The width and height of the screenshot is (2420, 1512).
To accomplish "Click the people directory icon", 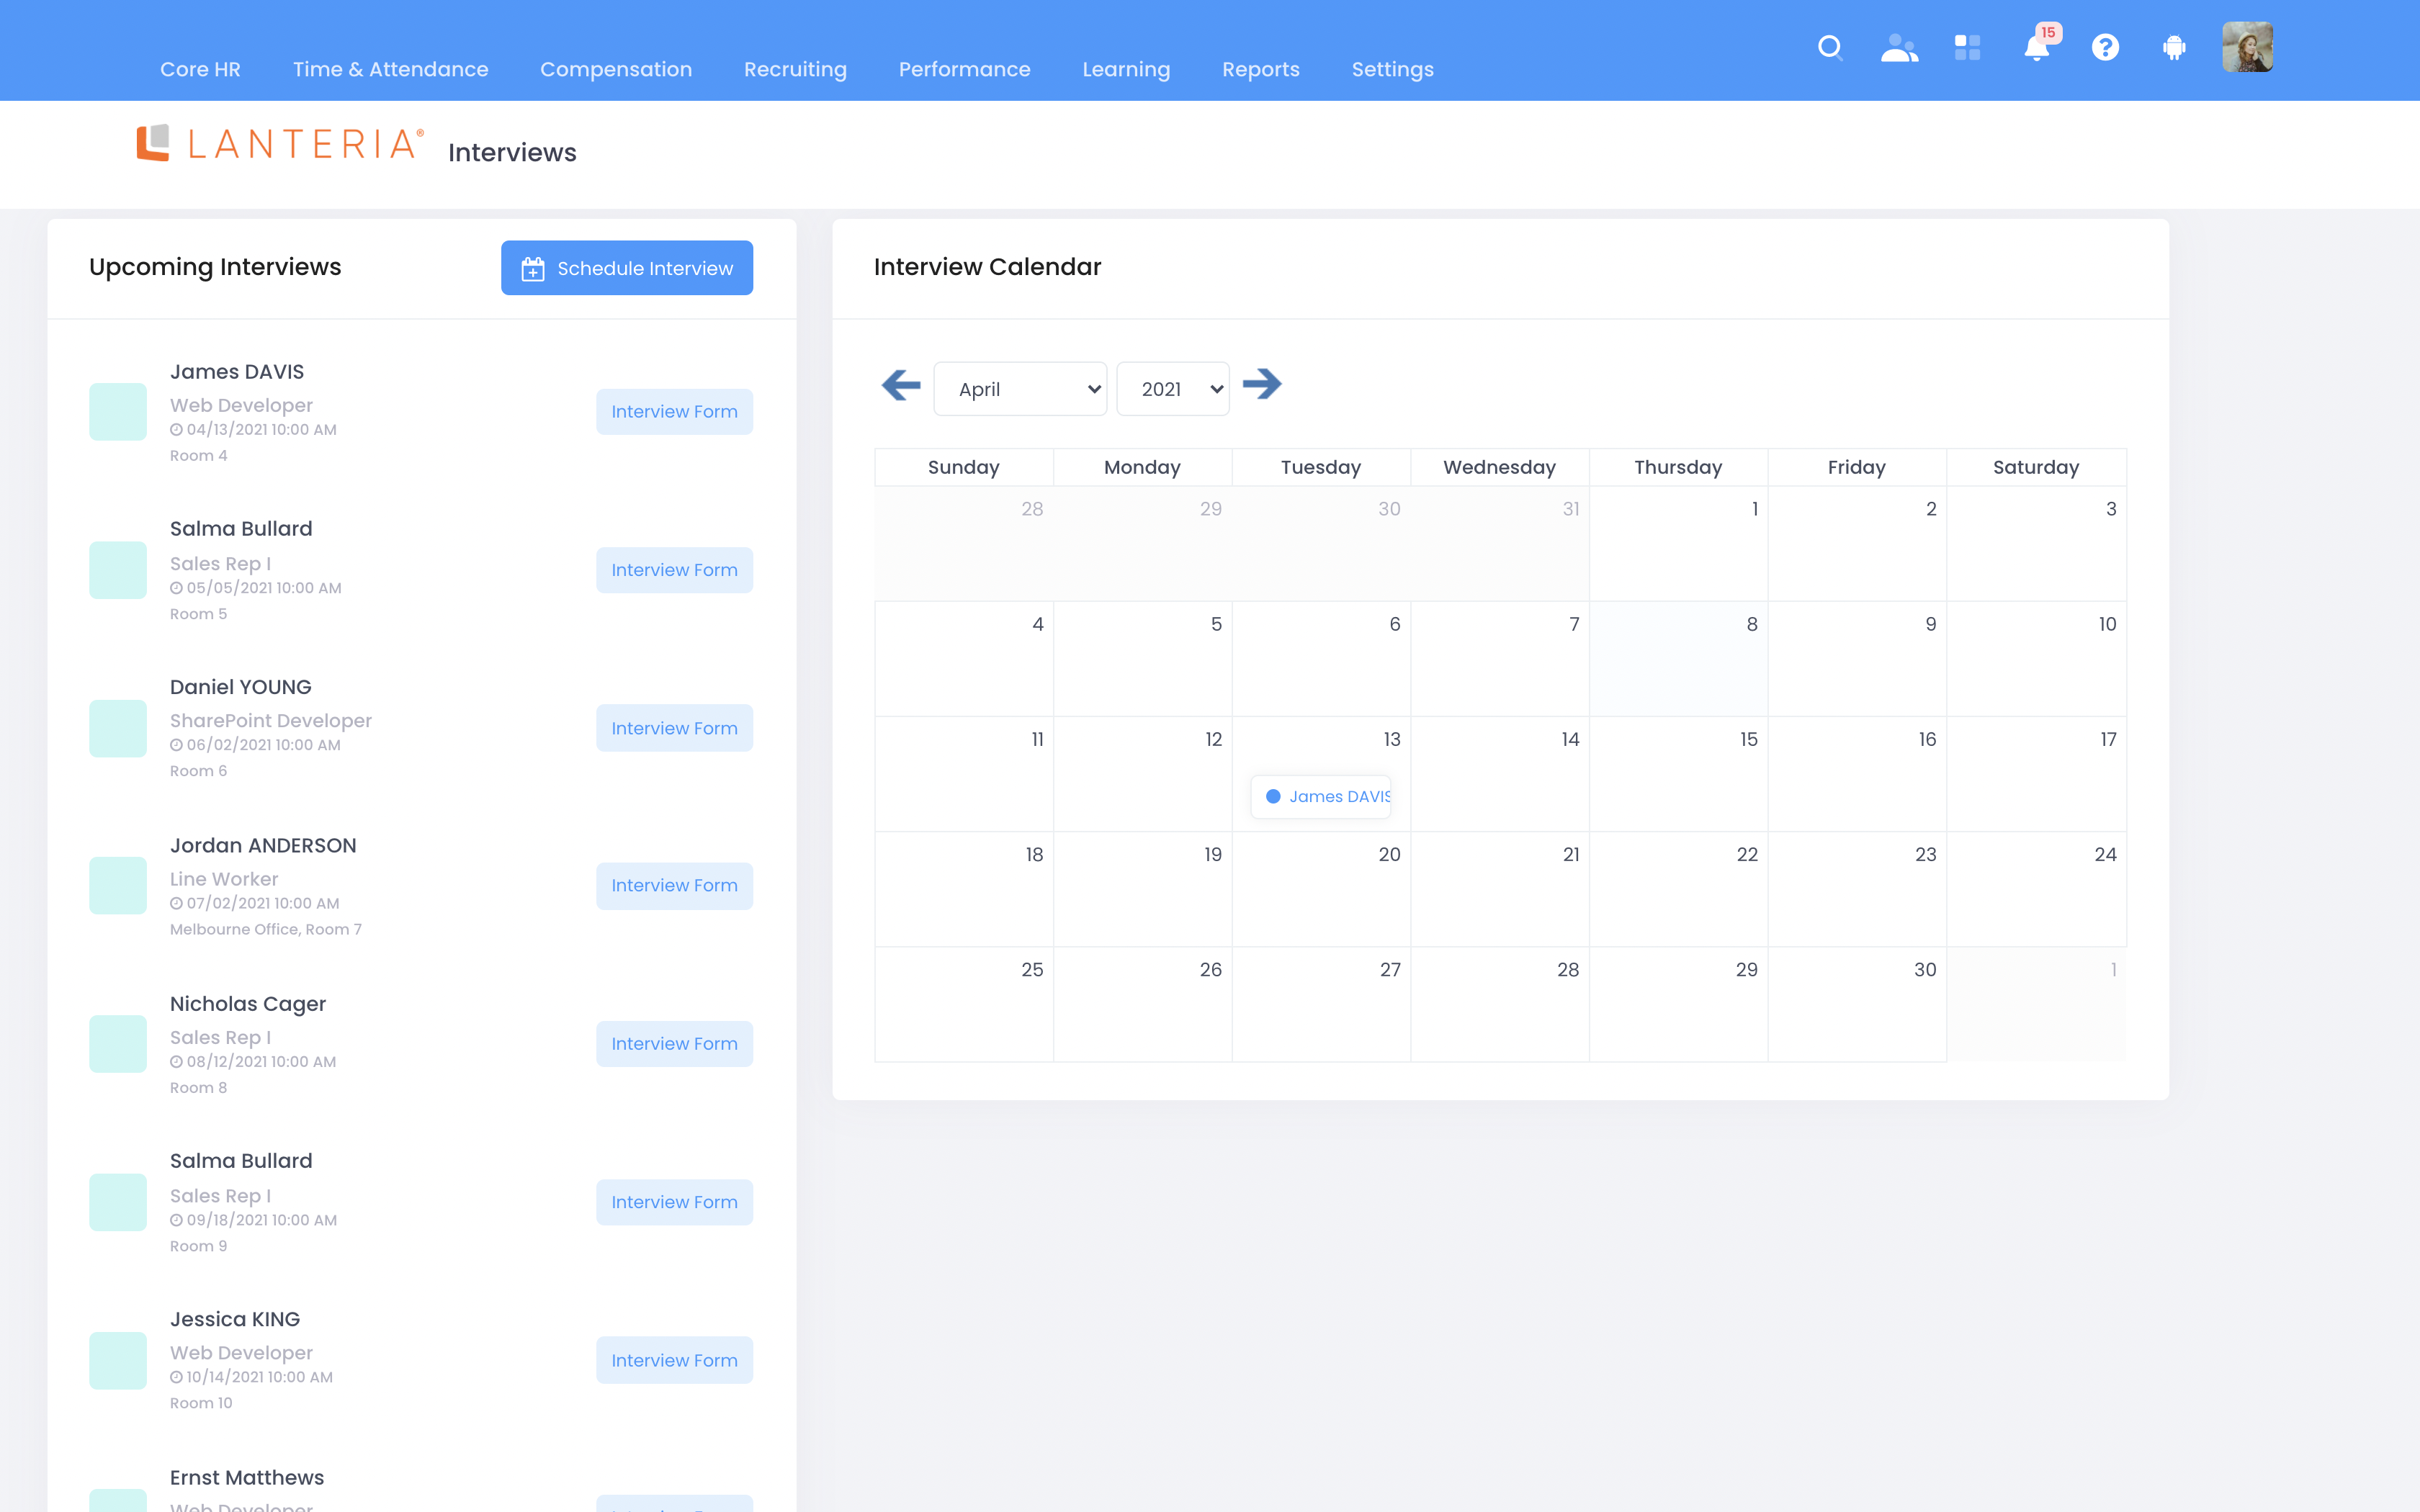I will pyautogui.click(x=1898, y=48).
